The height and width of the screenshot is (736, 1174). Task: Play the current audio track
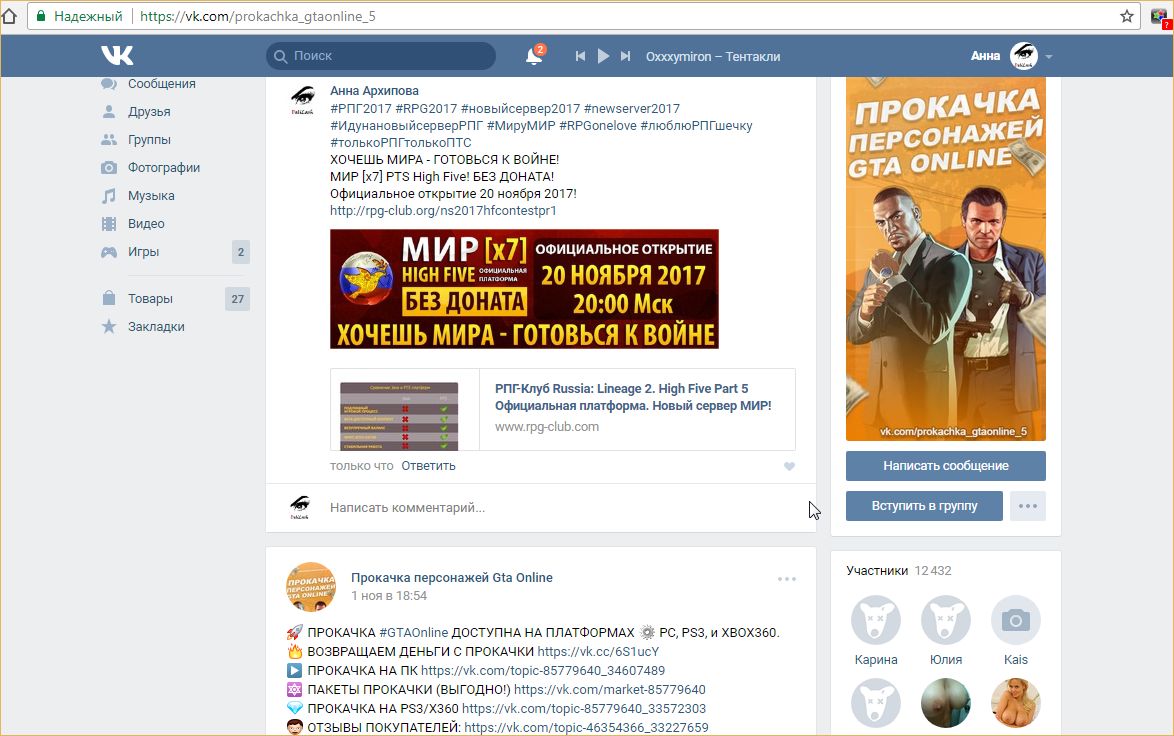603,56
